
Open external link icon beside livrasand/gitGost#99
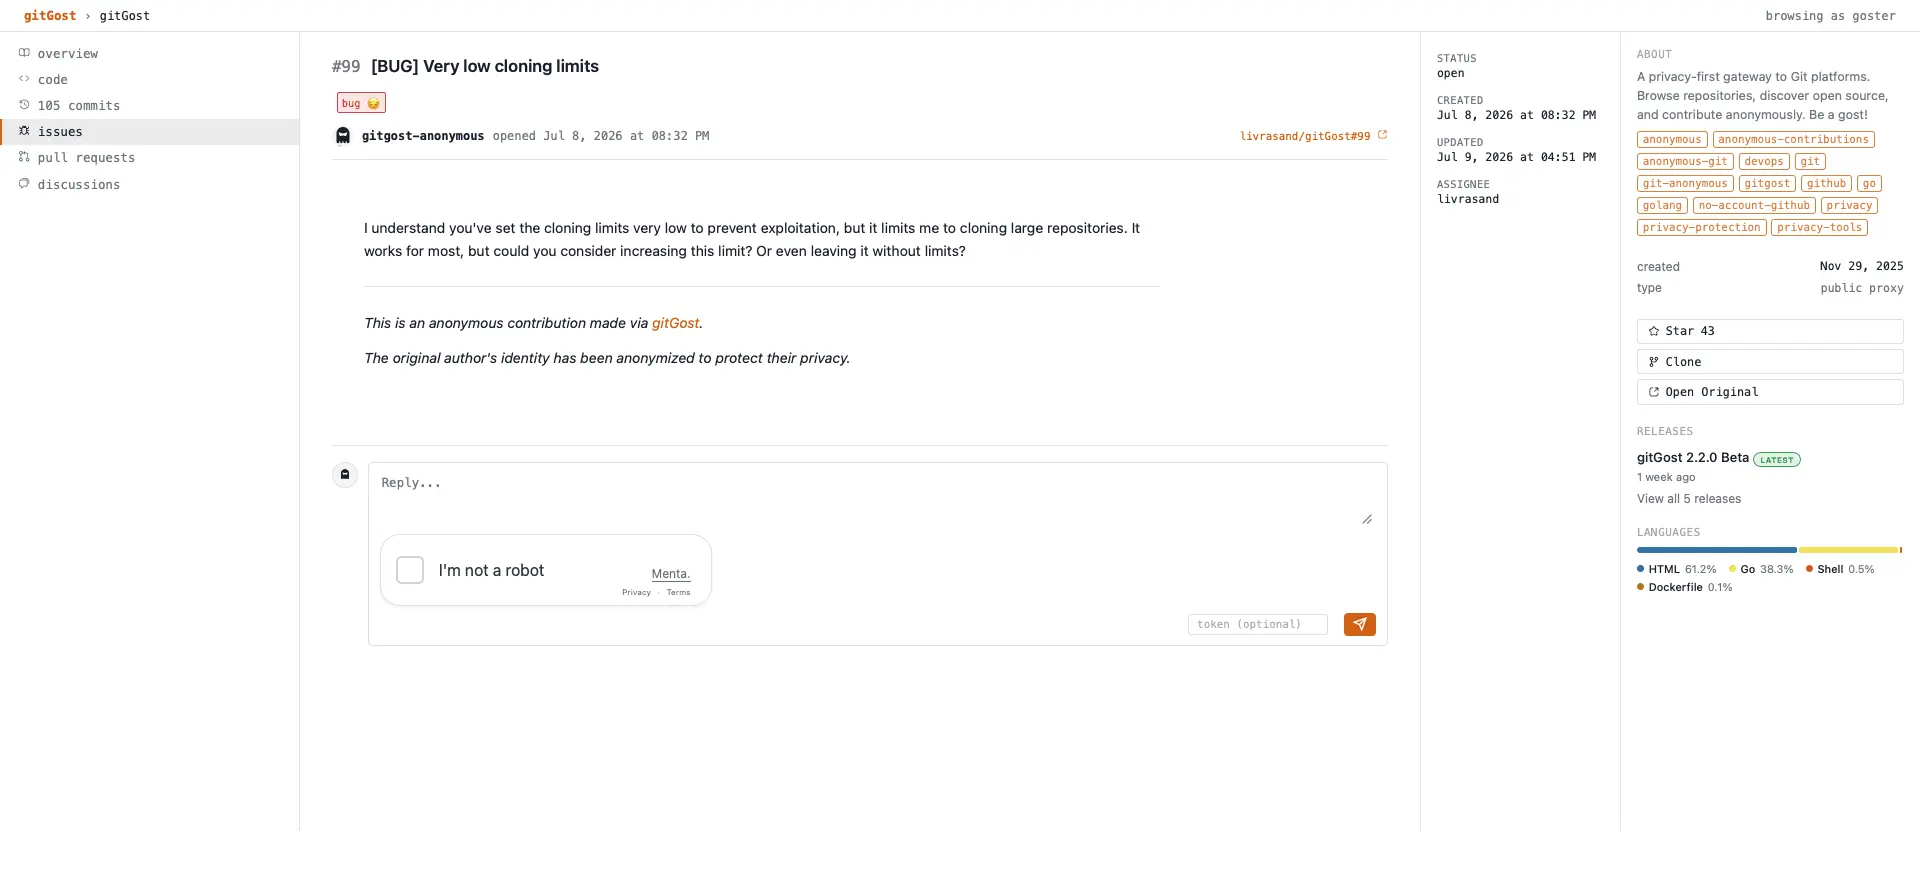tap(1382, 135)
